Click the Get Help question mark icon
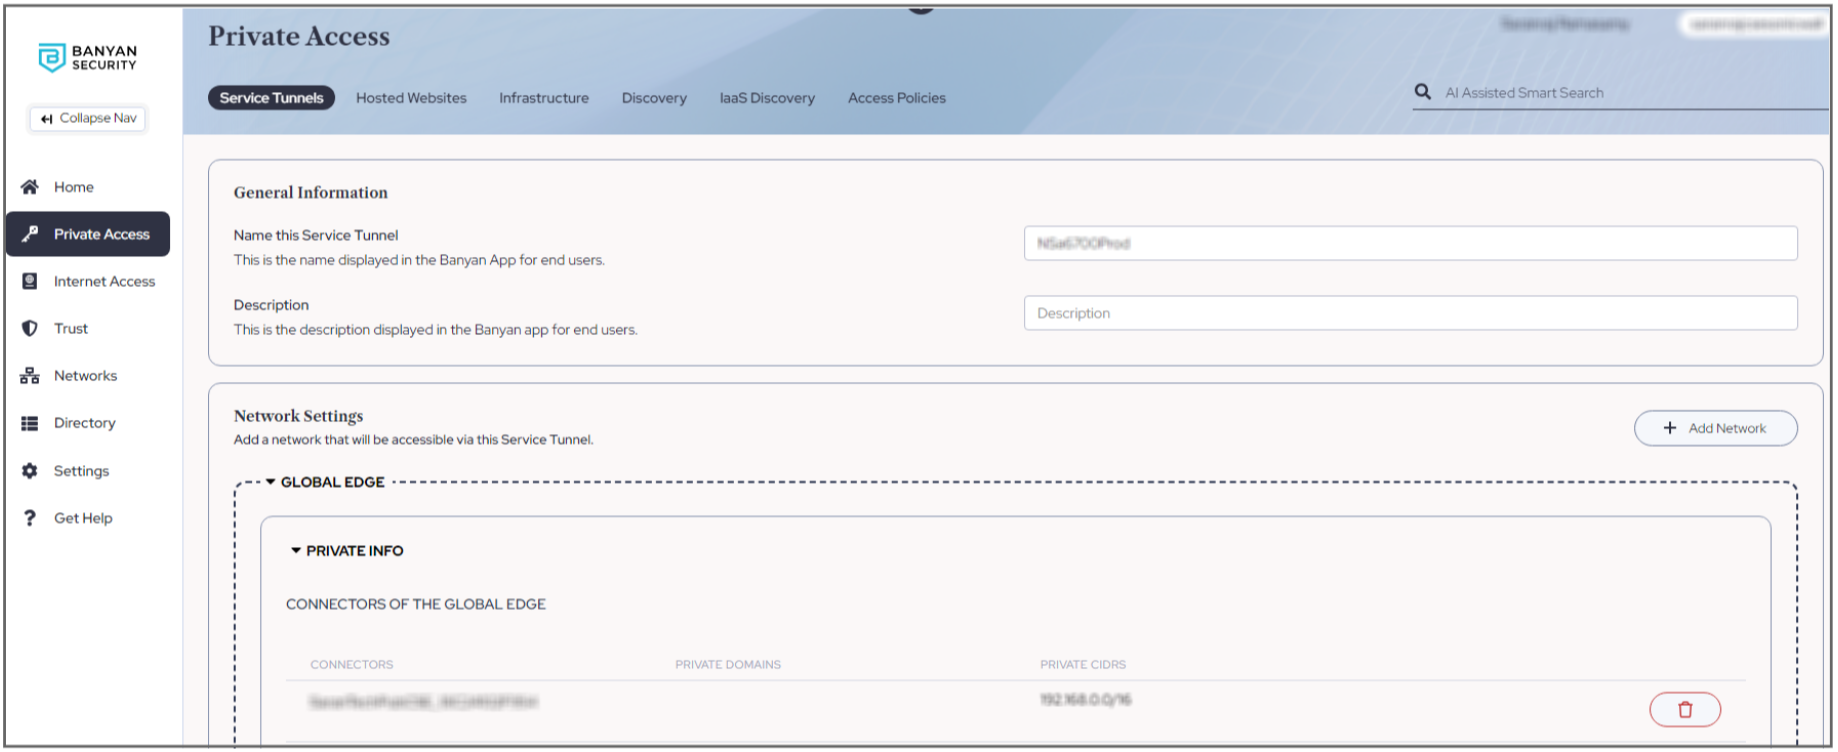This screenshot has height=752, width=1838. pos(30,518)
